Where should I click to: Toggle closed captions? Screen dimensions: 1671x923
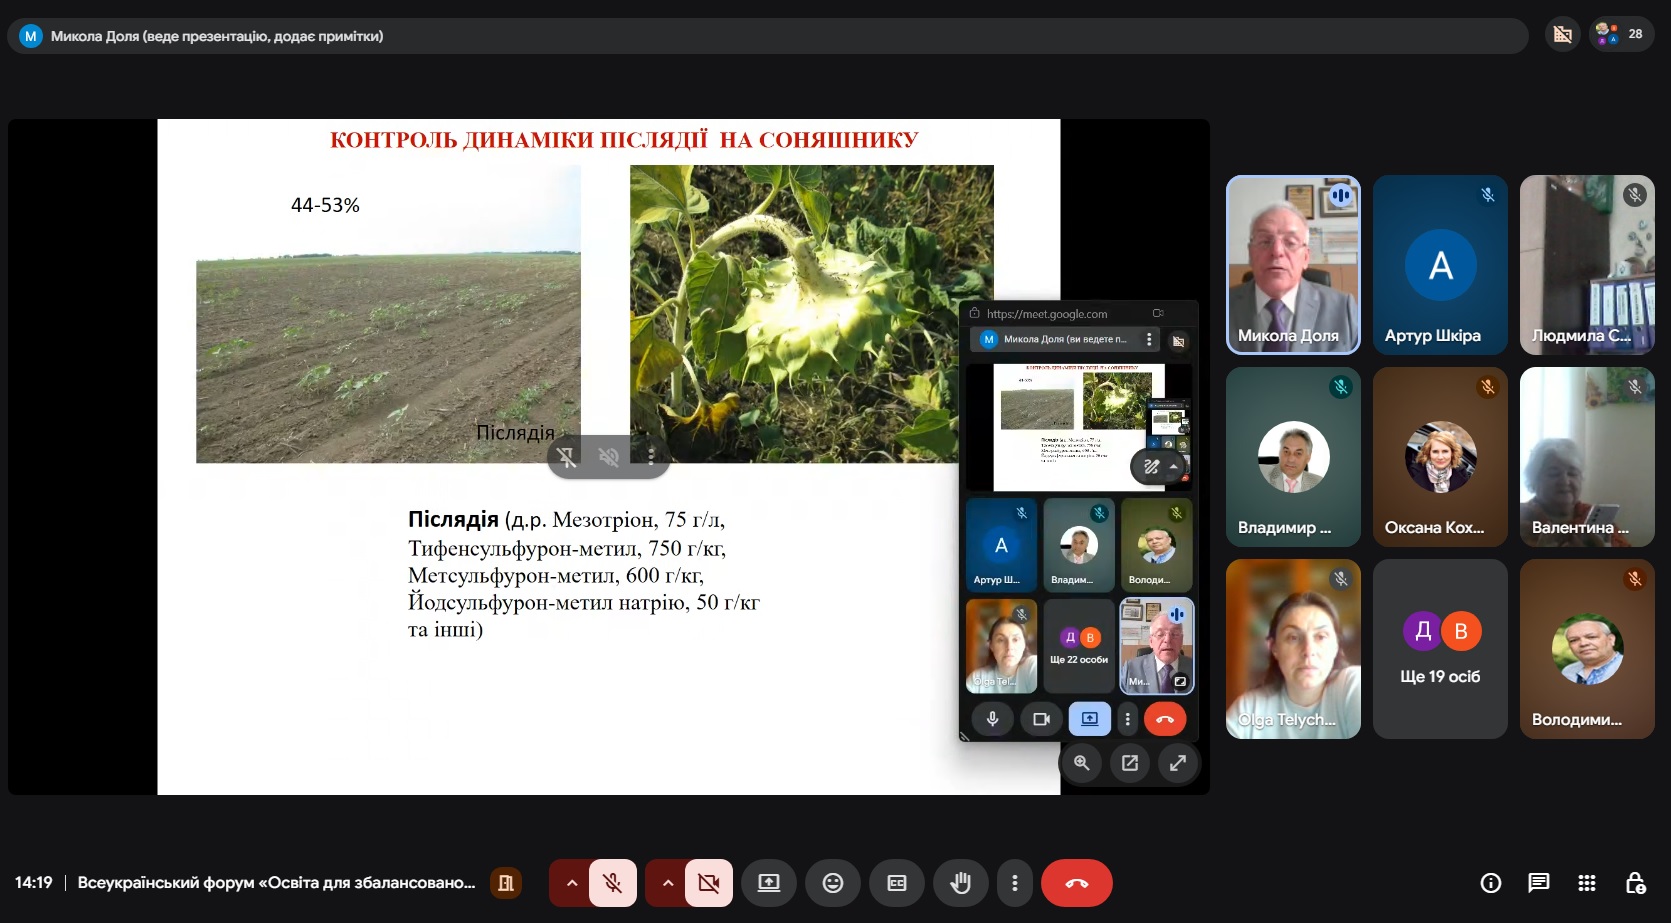click(896, 883)
